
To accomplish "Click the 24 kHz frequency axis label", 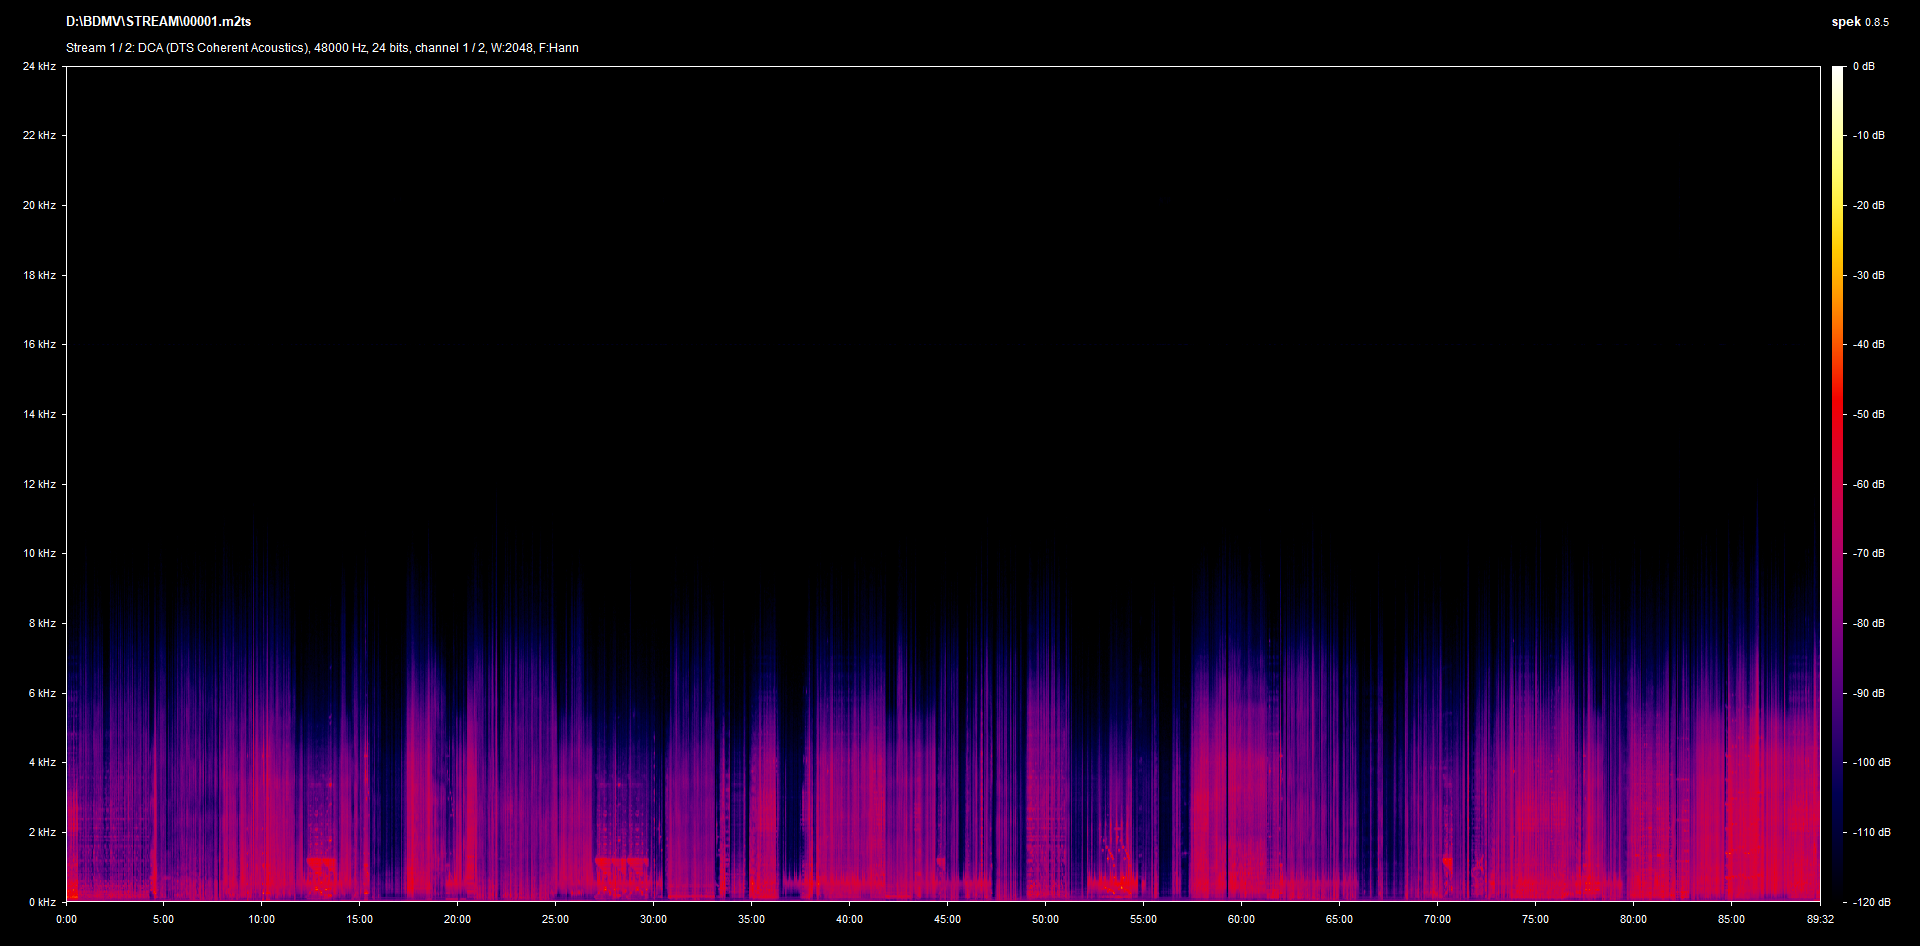I will pyautogui.click(x=39, y=66).
